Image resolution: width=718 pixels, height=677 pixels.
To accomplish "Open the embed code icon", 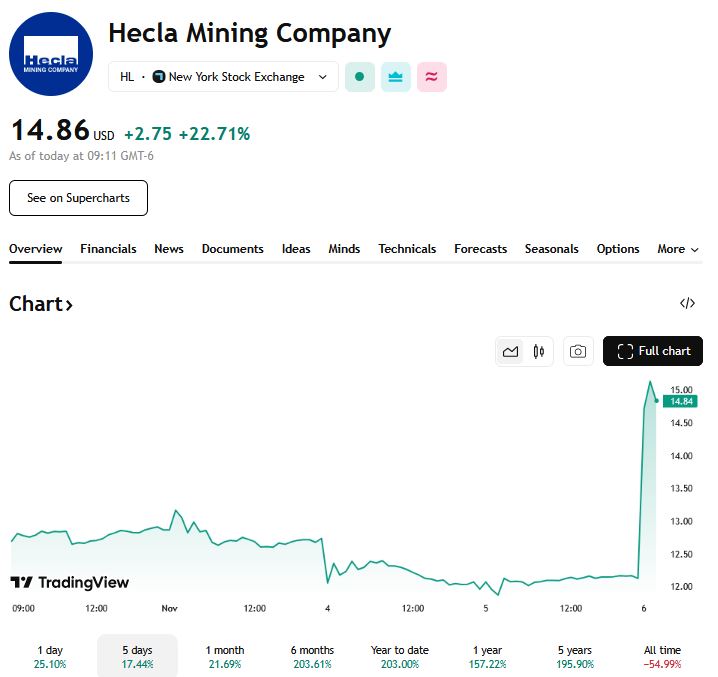I will (x=687, y=304).
